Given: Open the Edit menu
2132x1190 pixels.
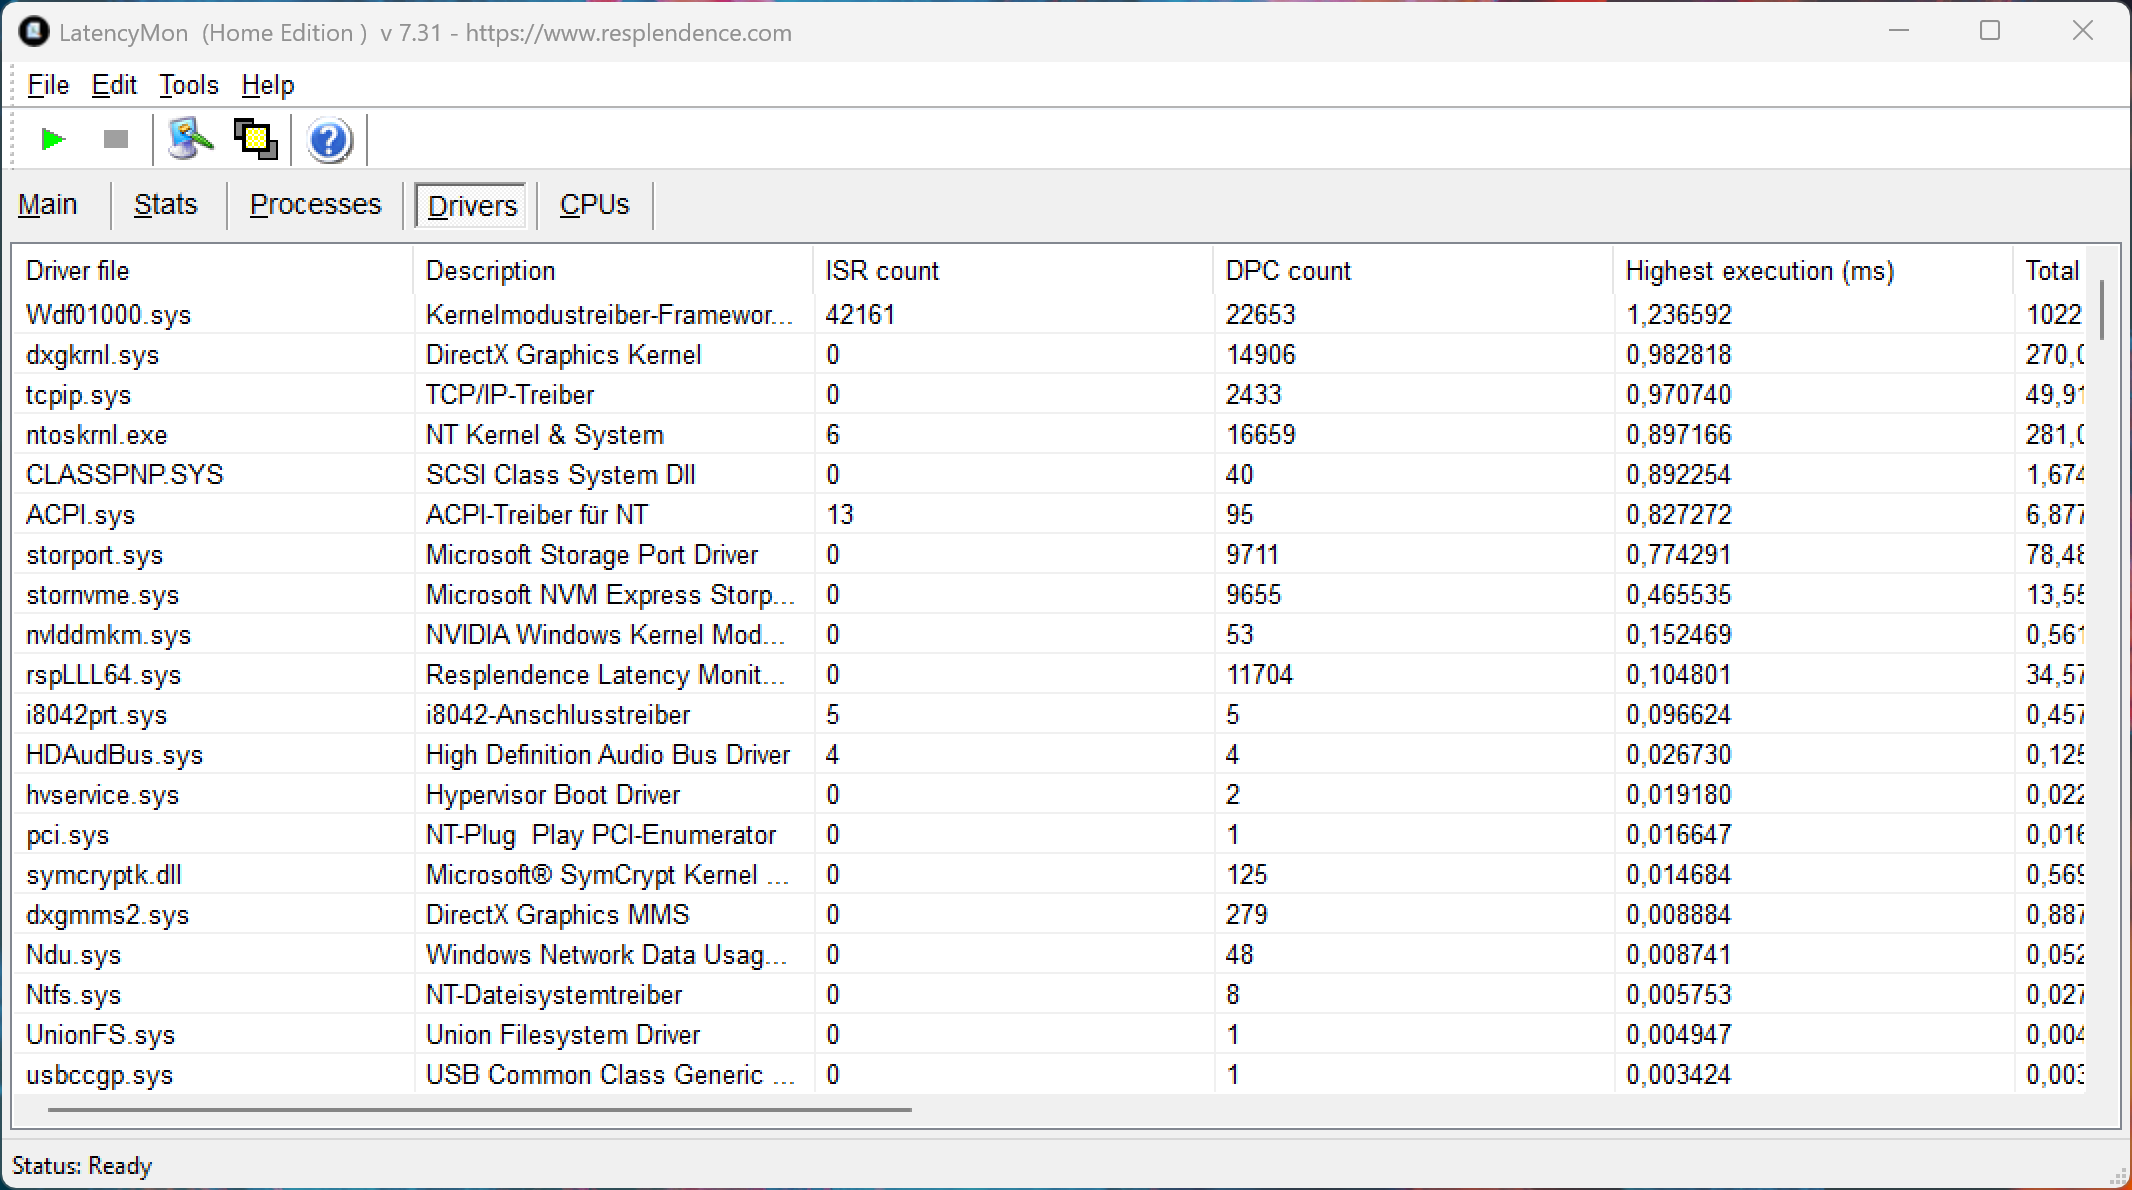Looking at the screenshot, I should pyautogui.click(x=114, y=85).
